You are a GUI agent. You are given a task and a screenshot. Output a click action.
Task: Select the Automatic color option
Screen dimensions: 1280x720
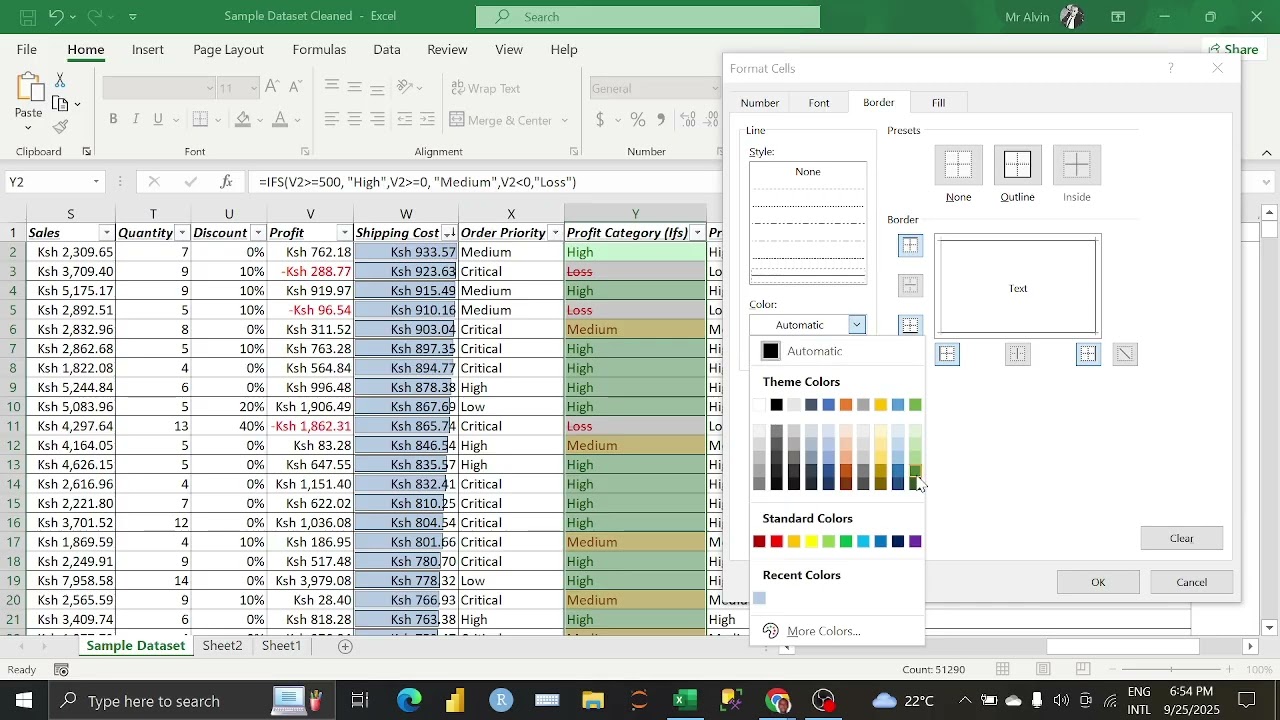(x=838, y=351)
